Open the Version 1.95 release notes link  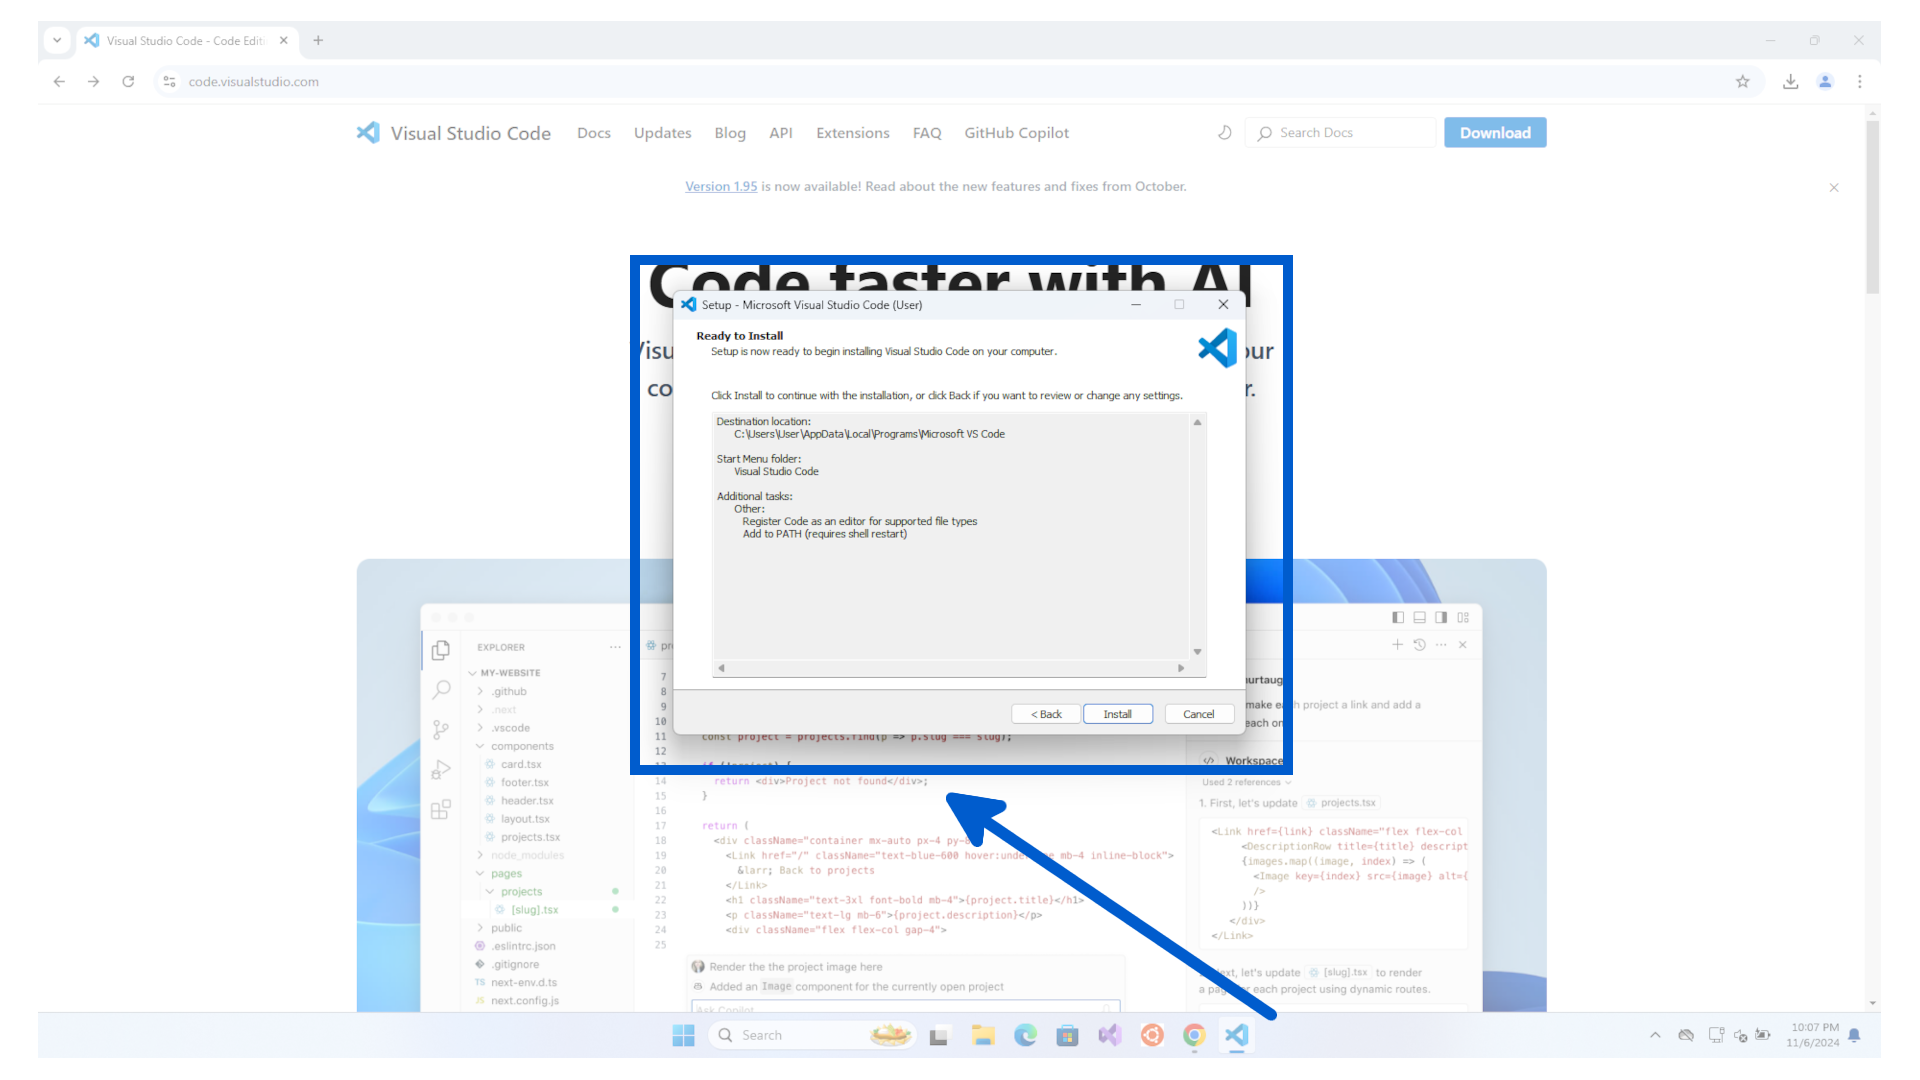[720, 186]
